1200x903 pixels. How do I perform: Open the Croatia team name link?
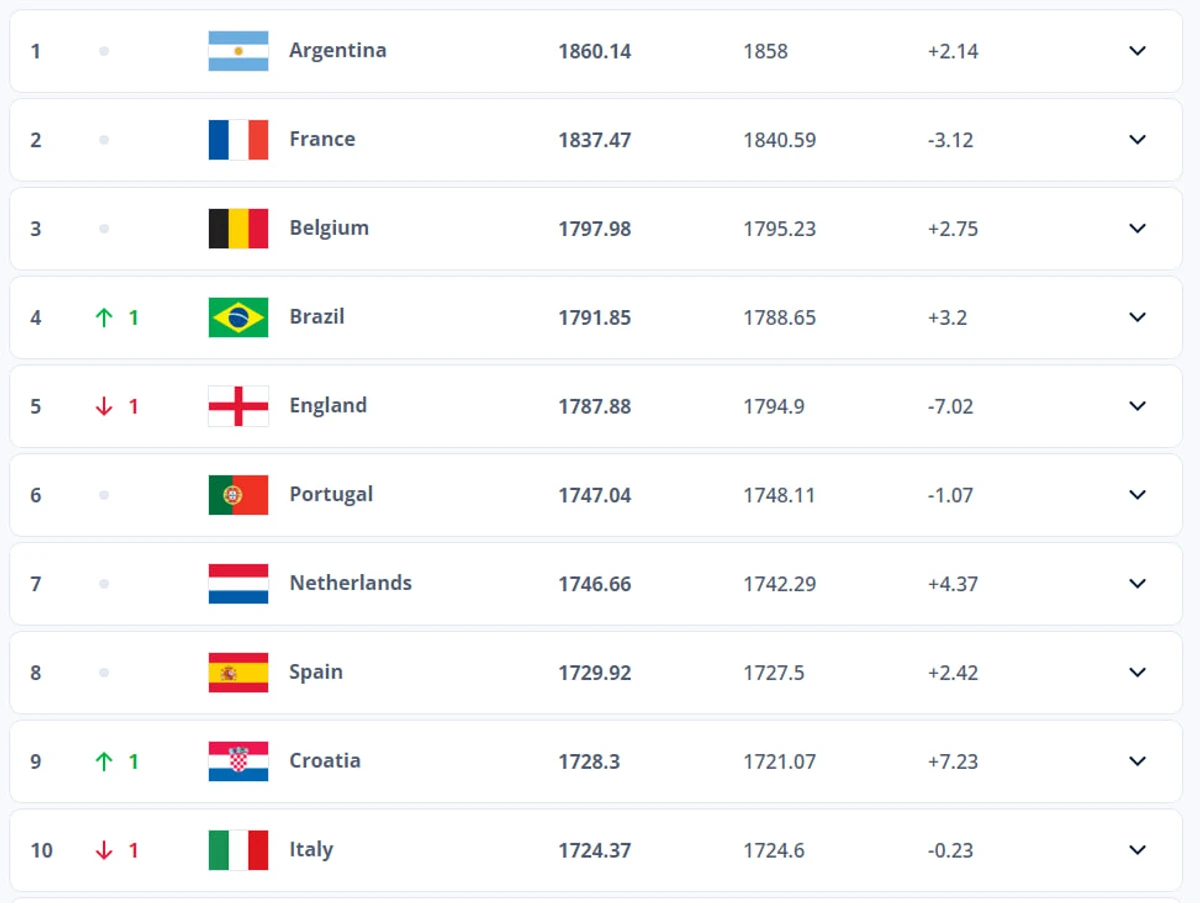tap(325, 761)
